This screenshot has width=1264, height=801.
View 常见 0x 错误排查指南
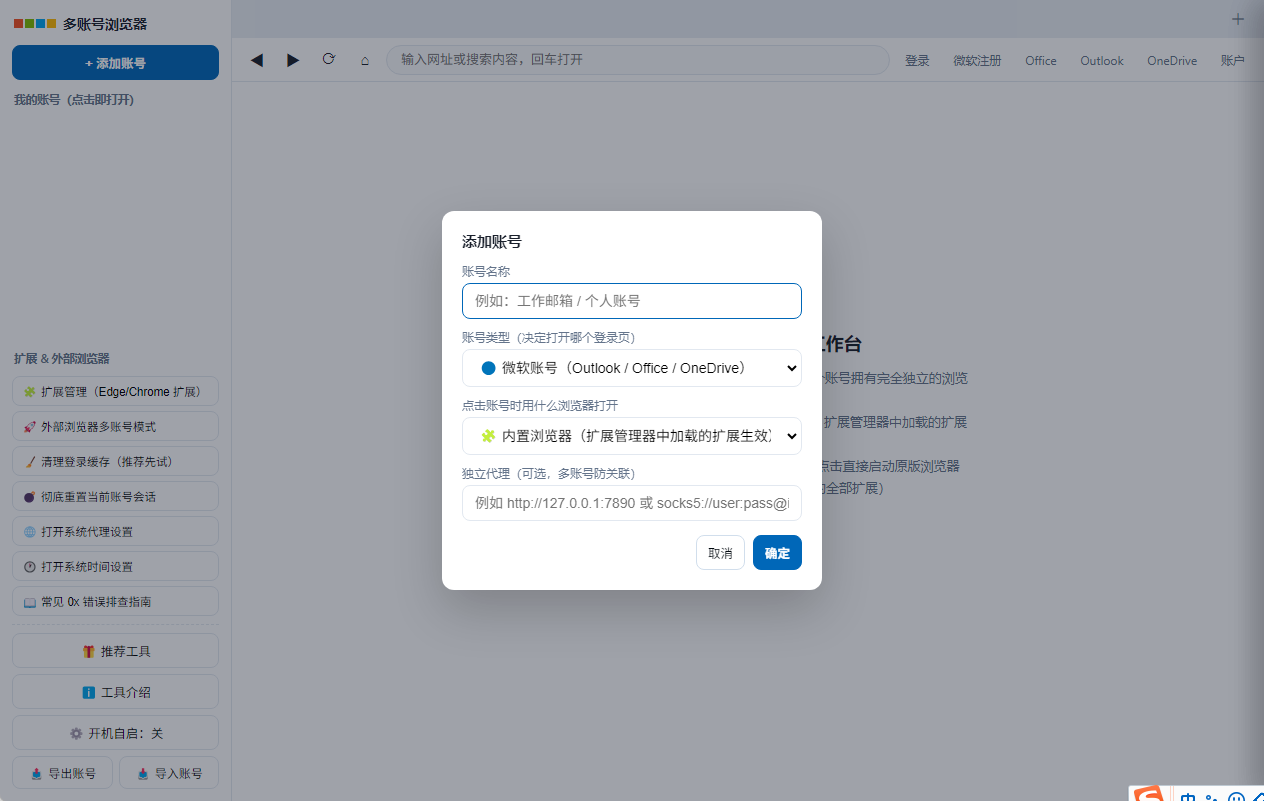click(115, 602)
